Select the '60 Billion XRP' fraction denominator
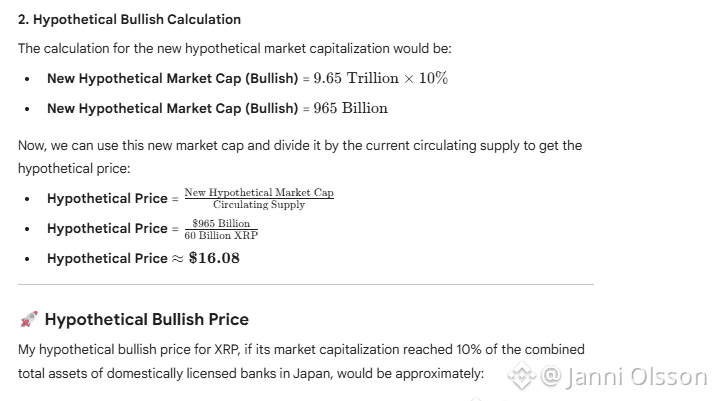715x401 pixels. (x=221, y=234)
